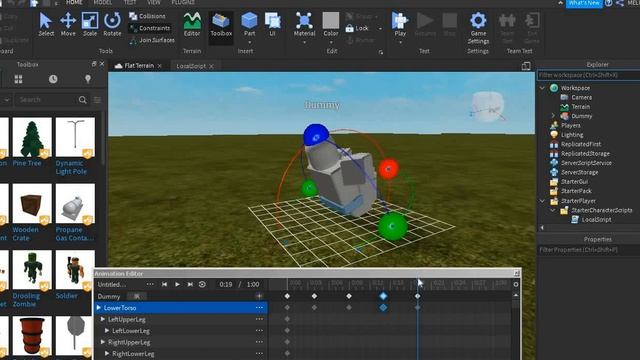Activate the Move tool
The image size is (640, 360).
coord(68,24)
